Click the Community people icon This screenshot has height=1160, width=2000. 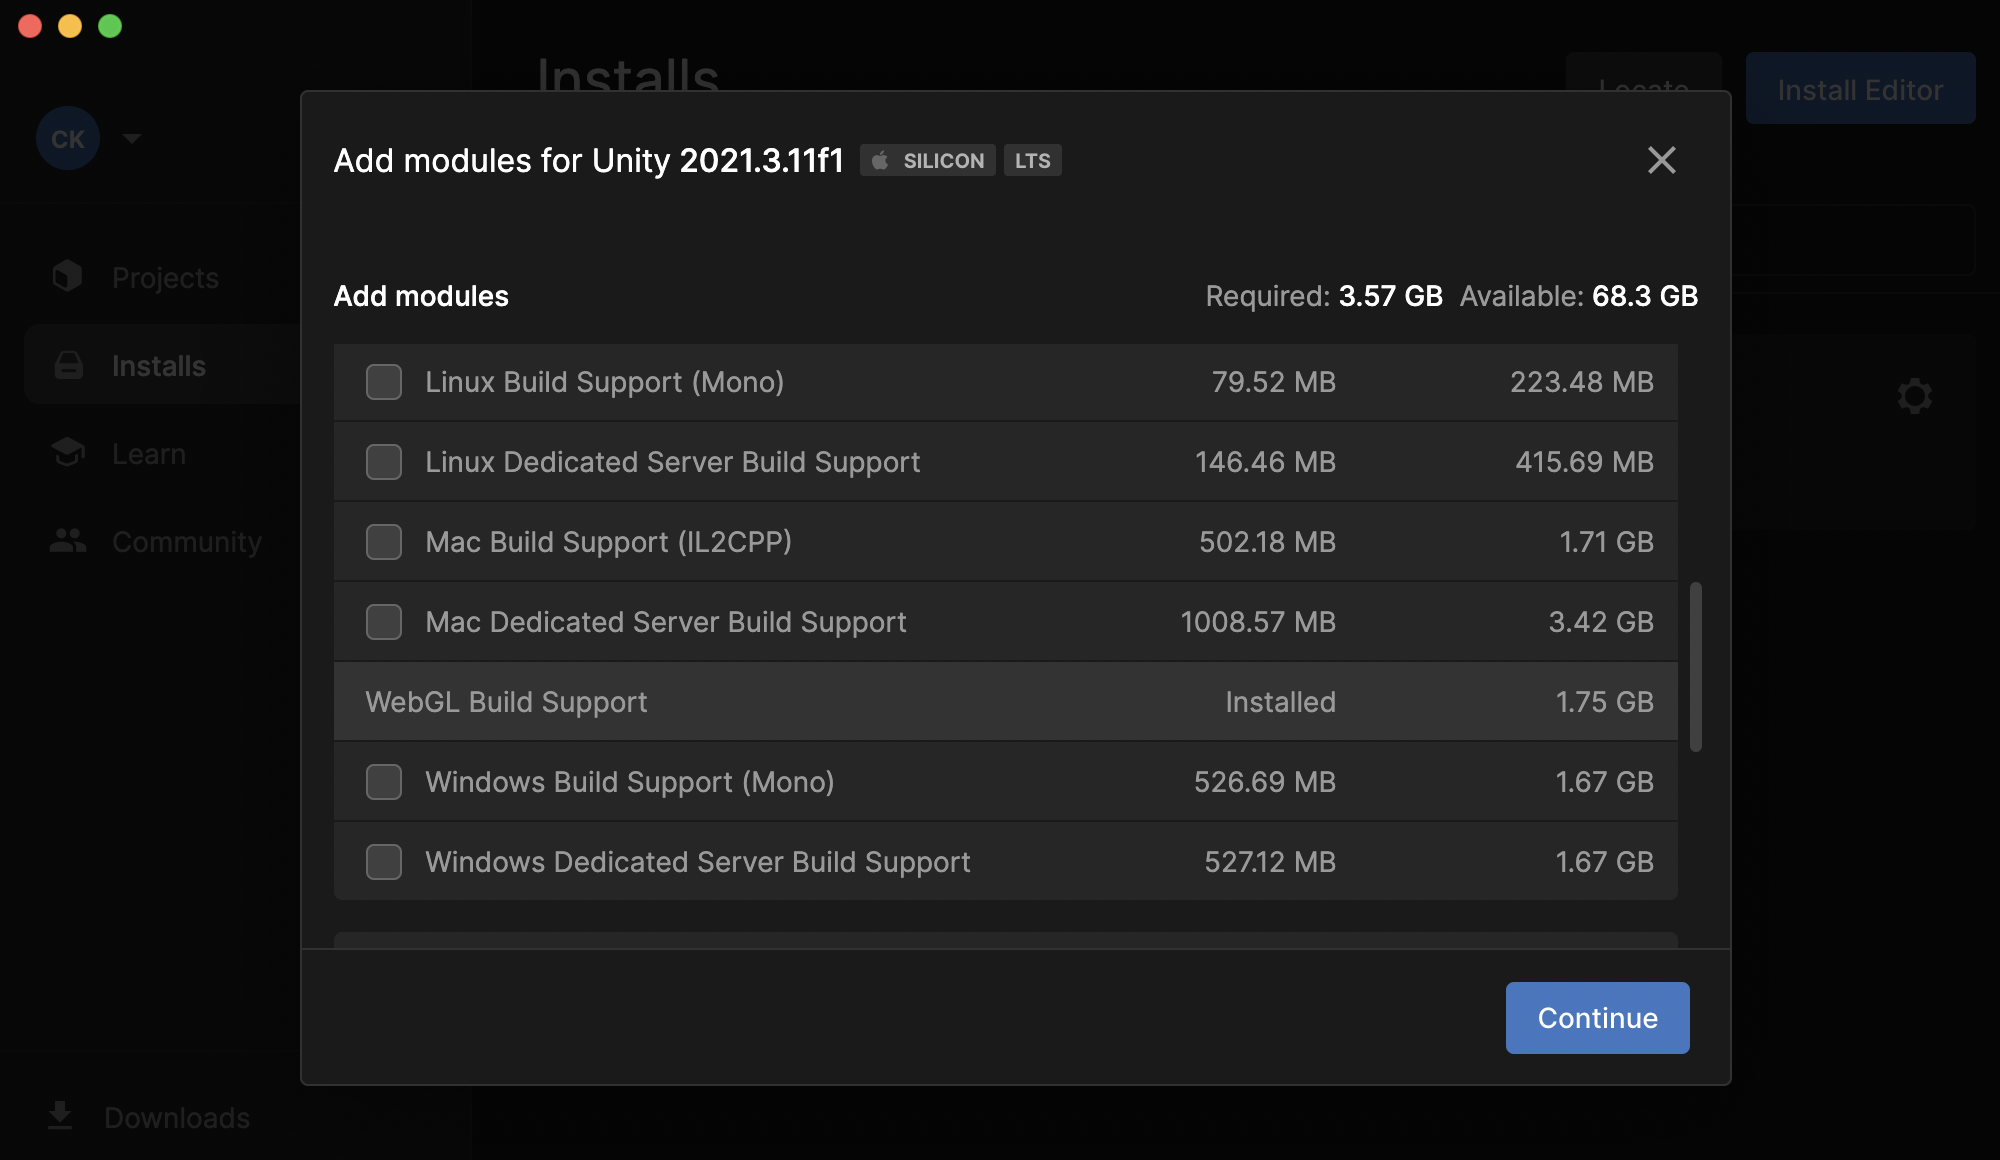coord(68,541)
